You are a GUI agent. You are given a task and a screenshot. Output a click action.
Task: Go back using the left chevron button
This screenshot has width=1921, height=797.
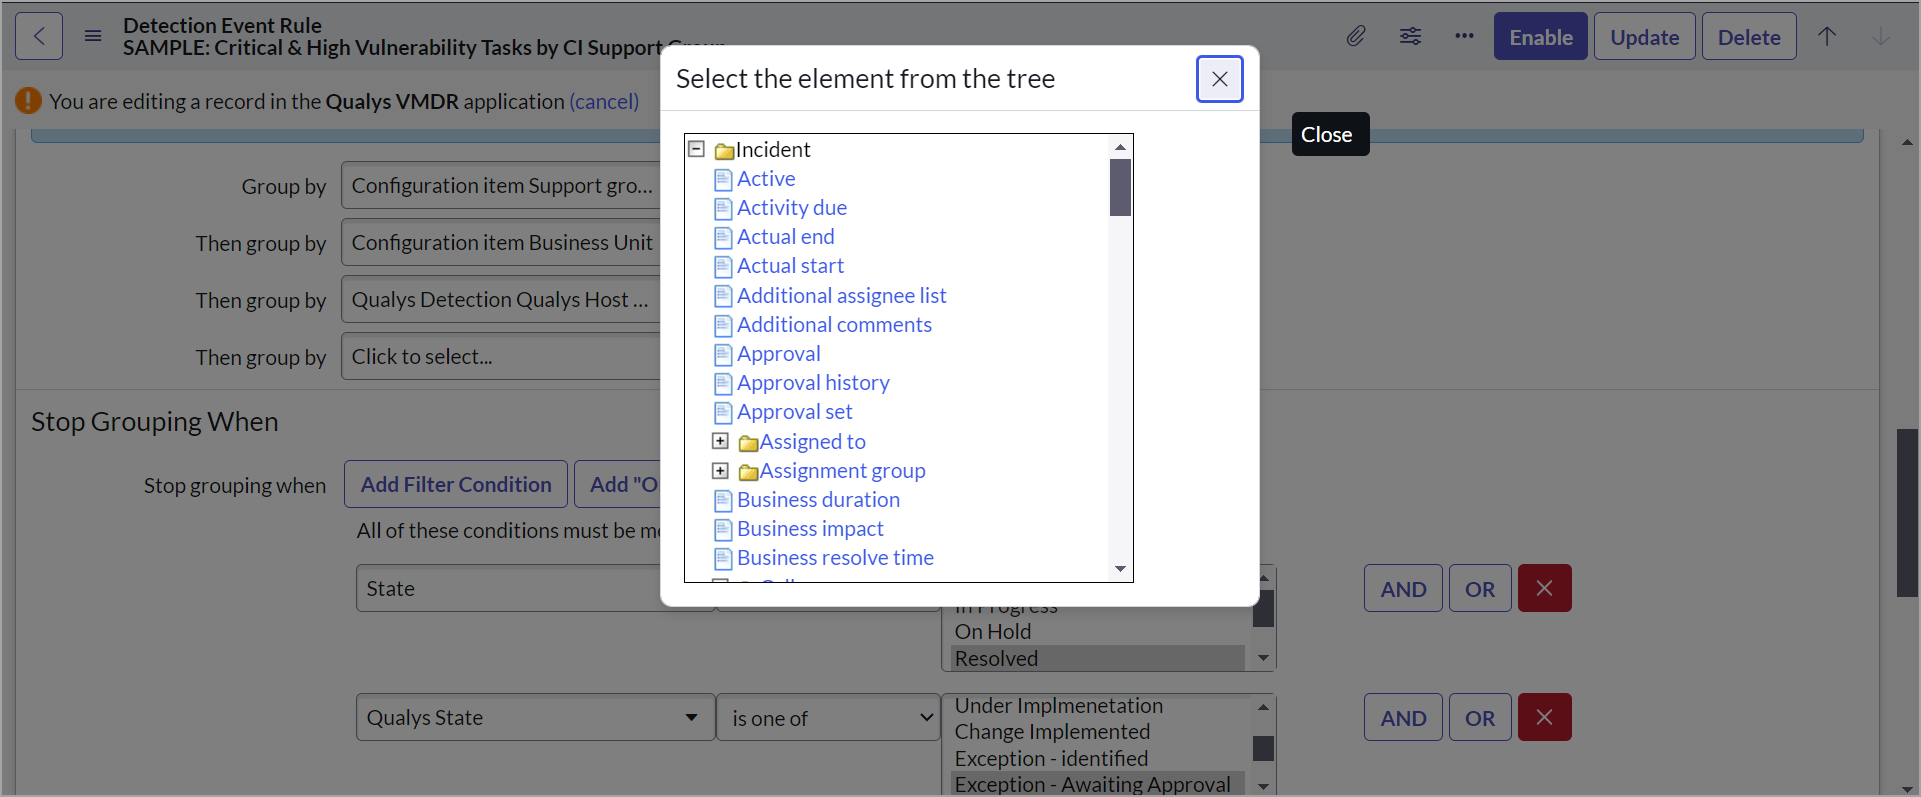(39, 37)
